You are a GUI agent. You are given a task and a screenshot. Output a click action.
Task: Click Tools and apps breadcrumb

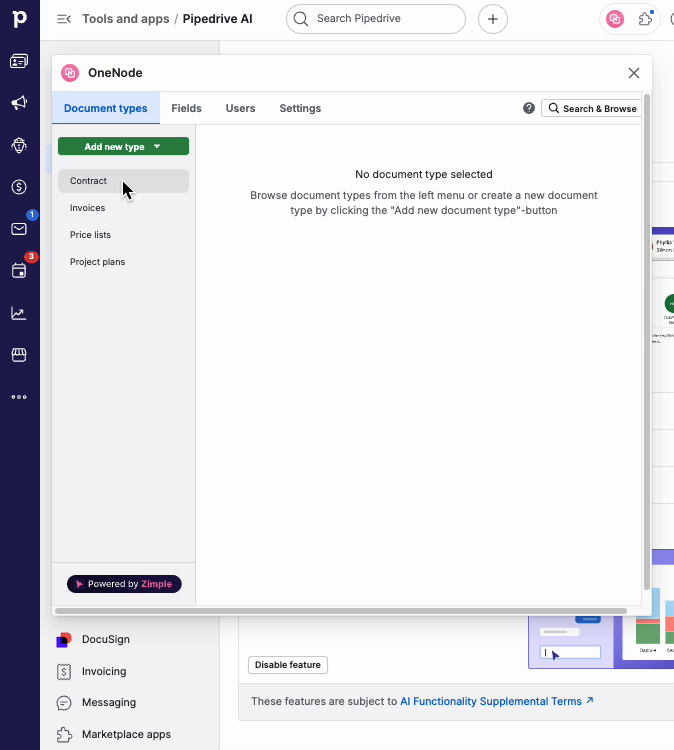(x=126, y=19)
